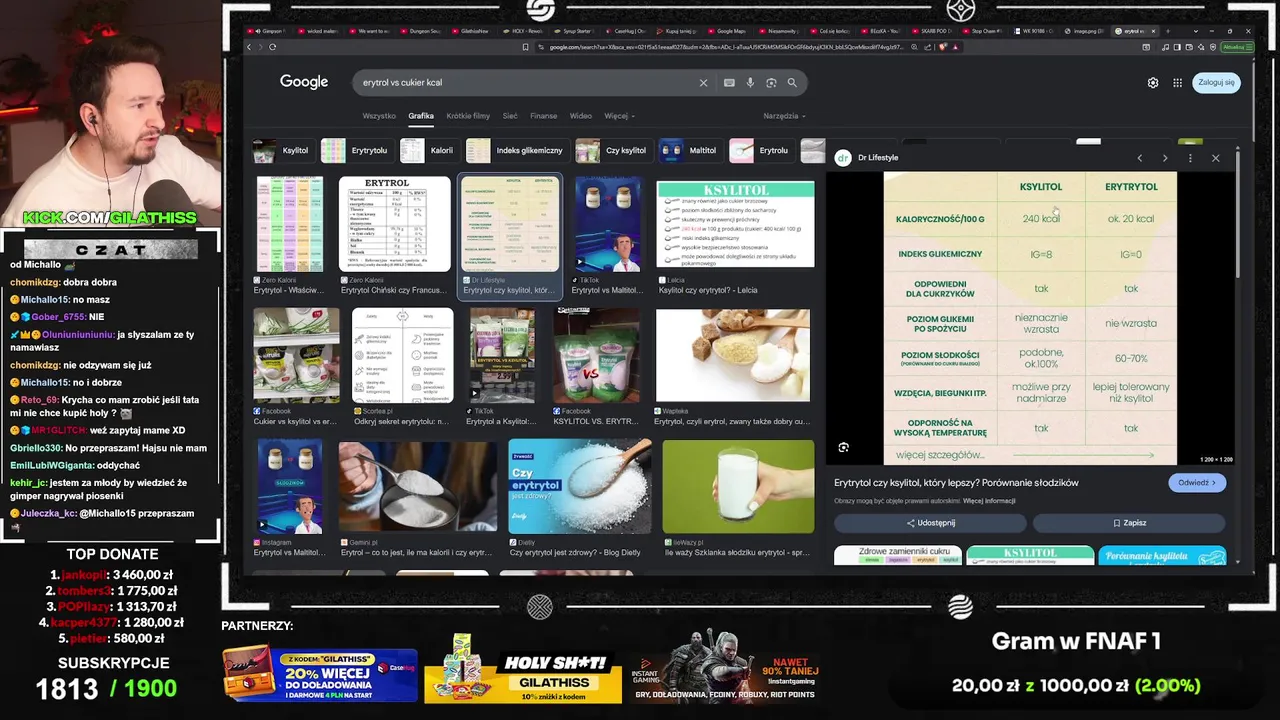Open the preview title Erytrytol czy ksylitol link
The height and width of the screenshot is (720, 1280).
point(956,483)
